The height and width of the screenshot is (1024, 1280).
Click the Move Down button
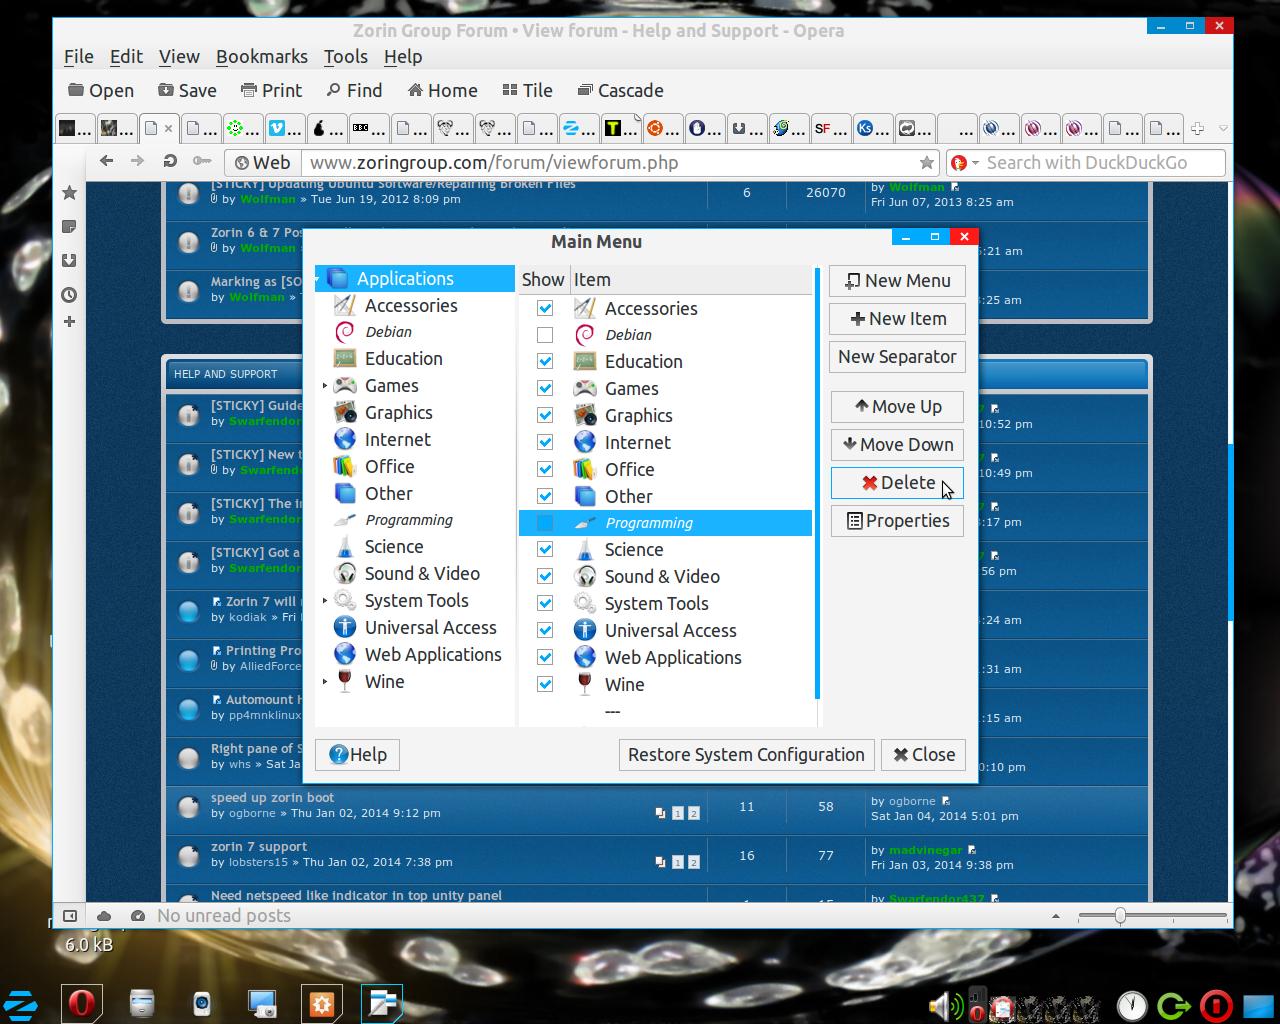[x=897, y=445]
